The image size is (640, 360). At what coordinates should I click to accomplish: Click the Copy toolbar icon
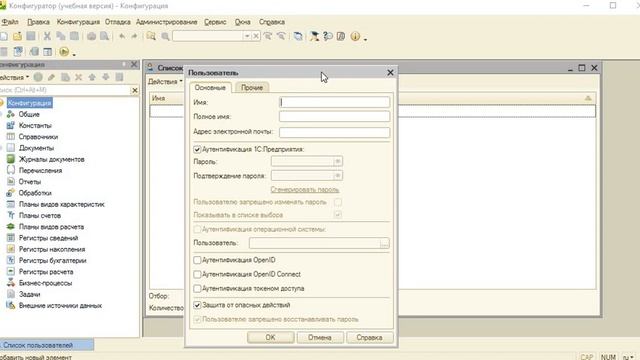click(x=61, y=36)
